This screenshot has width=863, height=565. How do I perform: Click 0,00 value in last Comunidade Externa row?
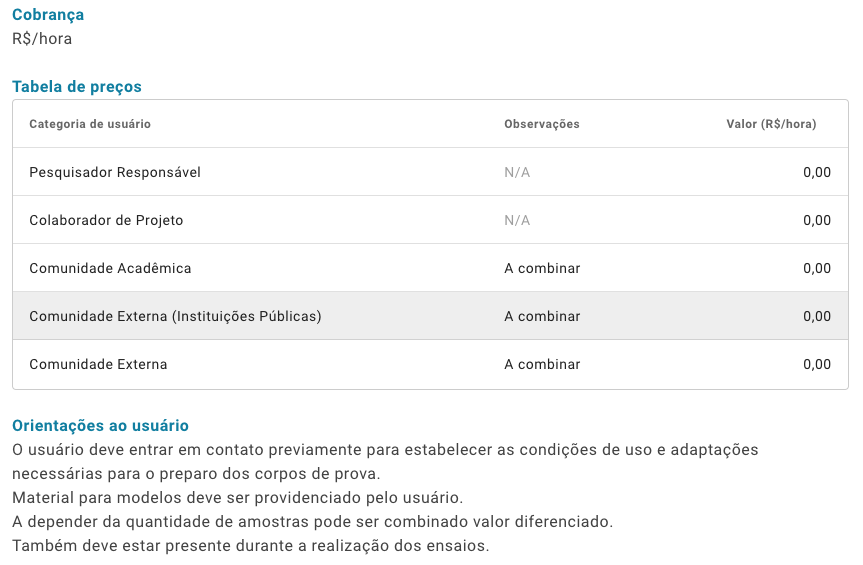(x=817, y=364)
